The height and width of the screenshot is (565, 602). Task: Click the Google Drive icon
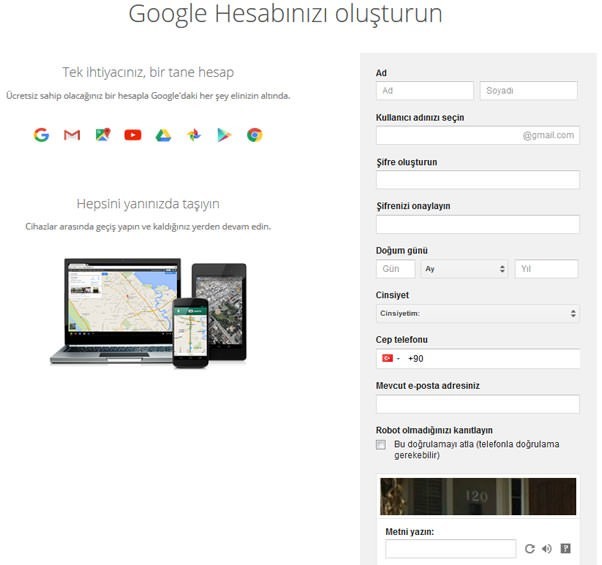[x=163, y=135]
